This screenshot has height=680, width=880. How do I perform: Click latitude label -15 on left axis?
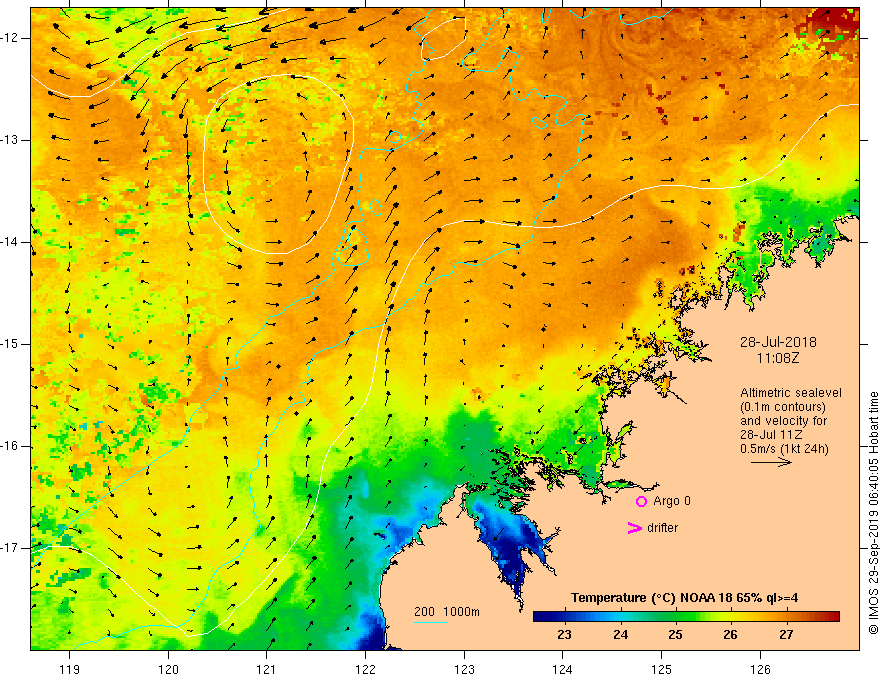pos(10,344)
